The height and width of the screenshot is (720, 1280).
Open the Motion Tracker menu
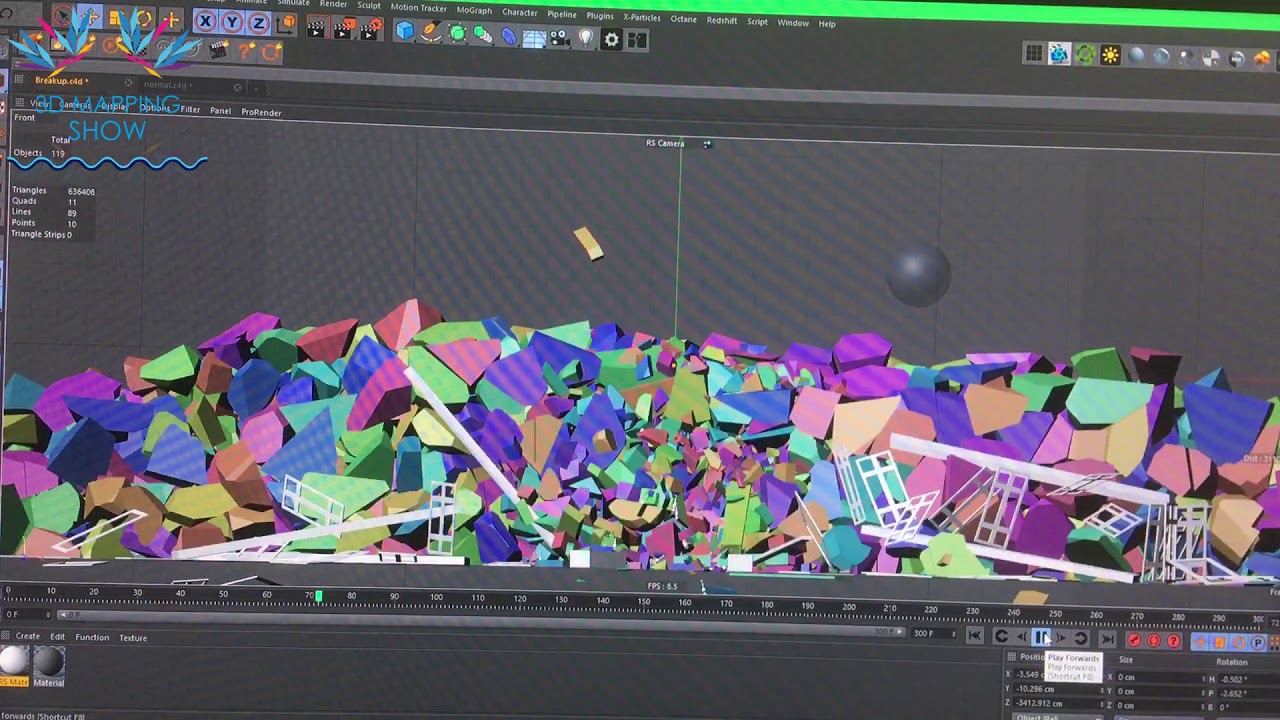pyautogui.click(x=419, y=8)
